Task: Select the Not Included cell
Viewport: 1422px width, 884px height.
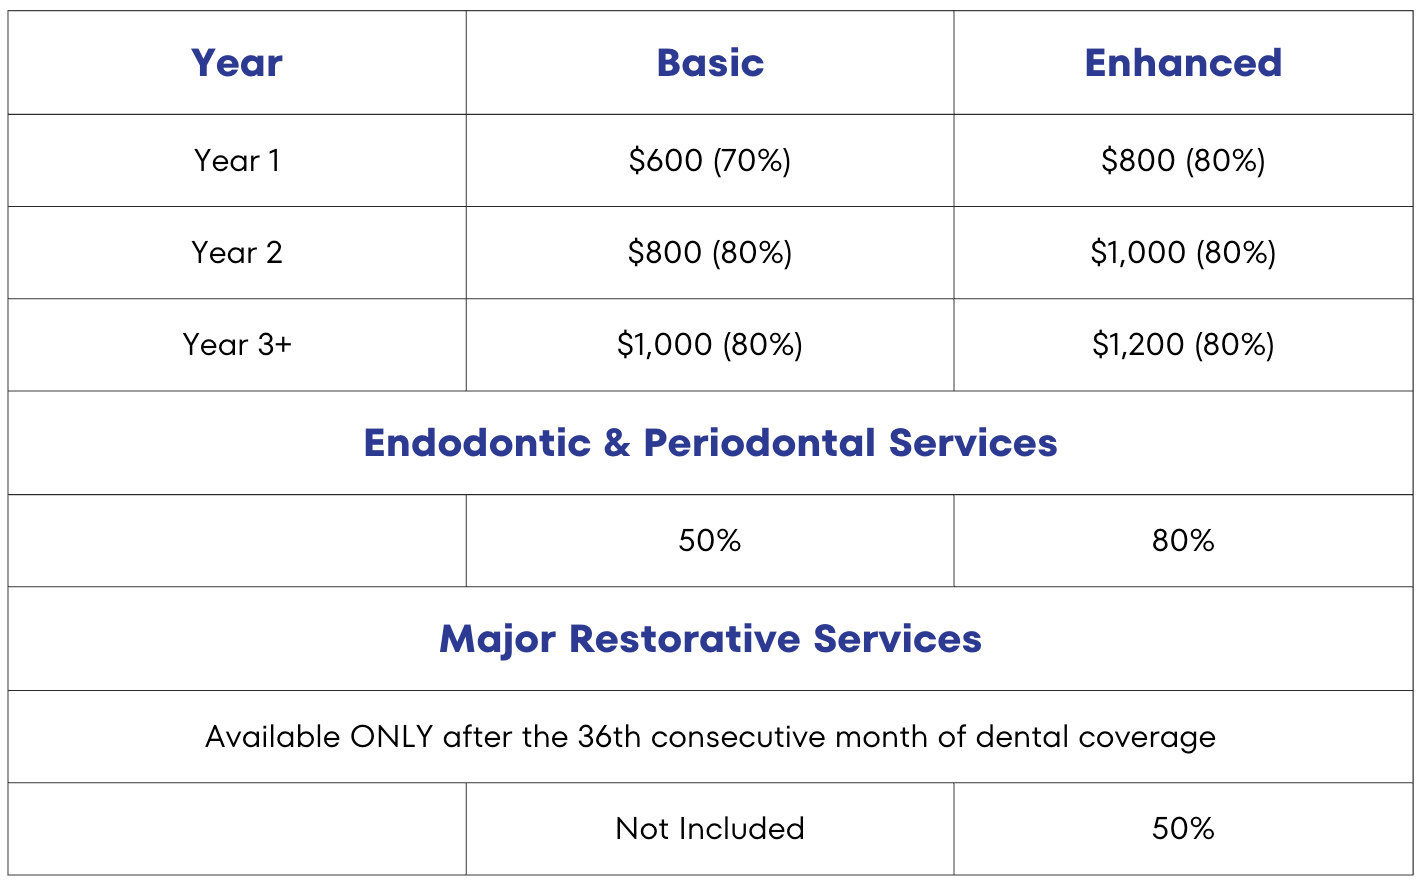Action: [710, 828]
